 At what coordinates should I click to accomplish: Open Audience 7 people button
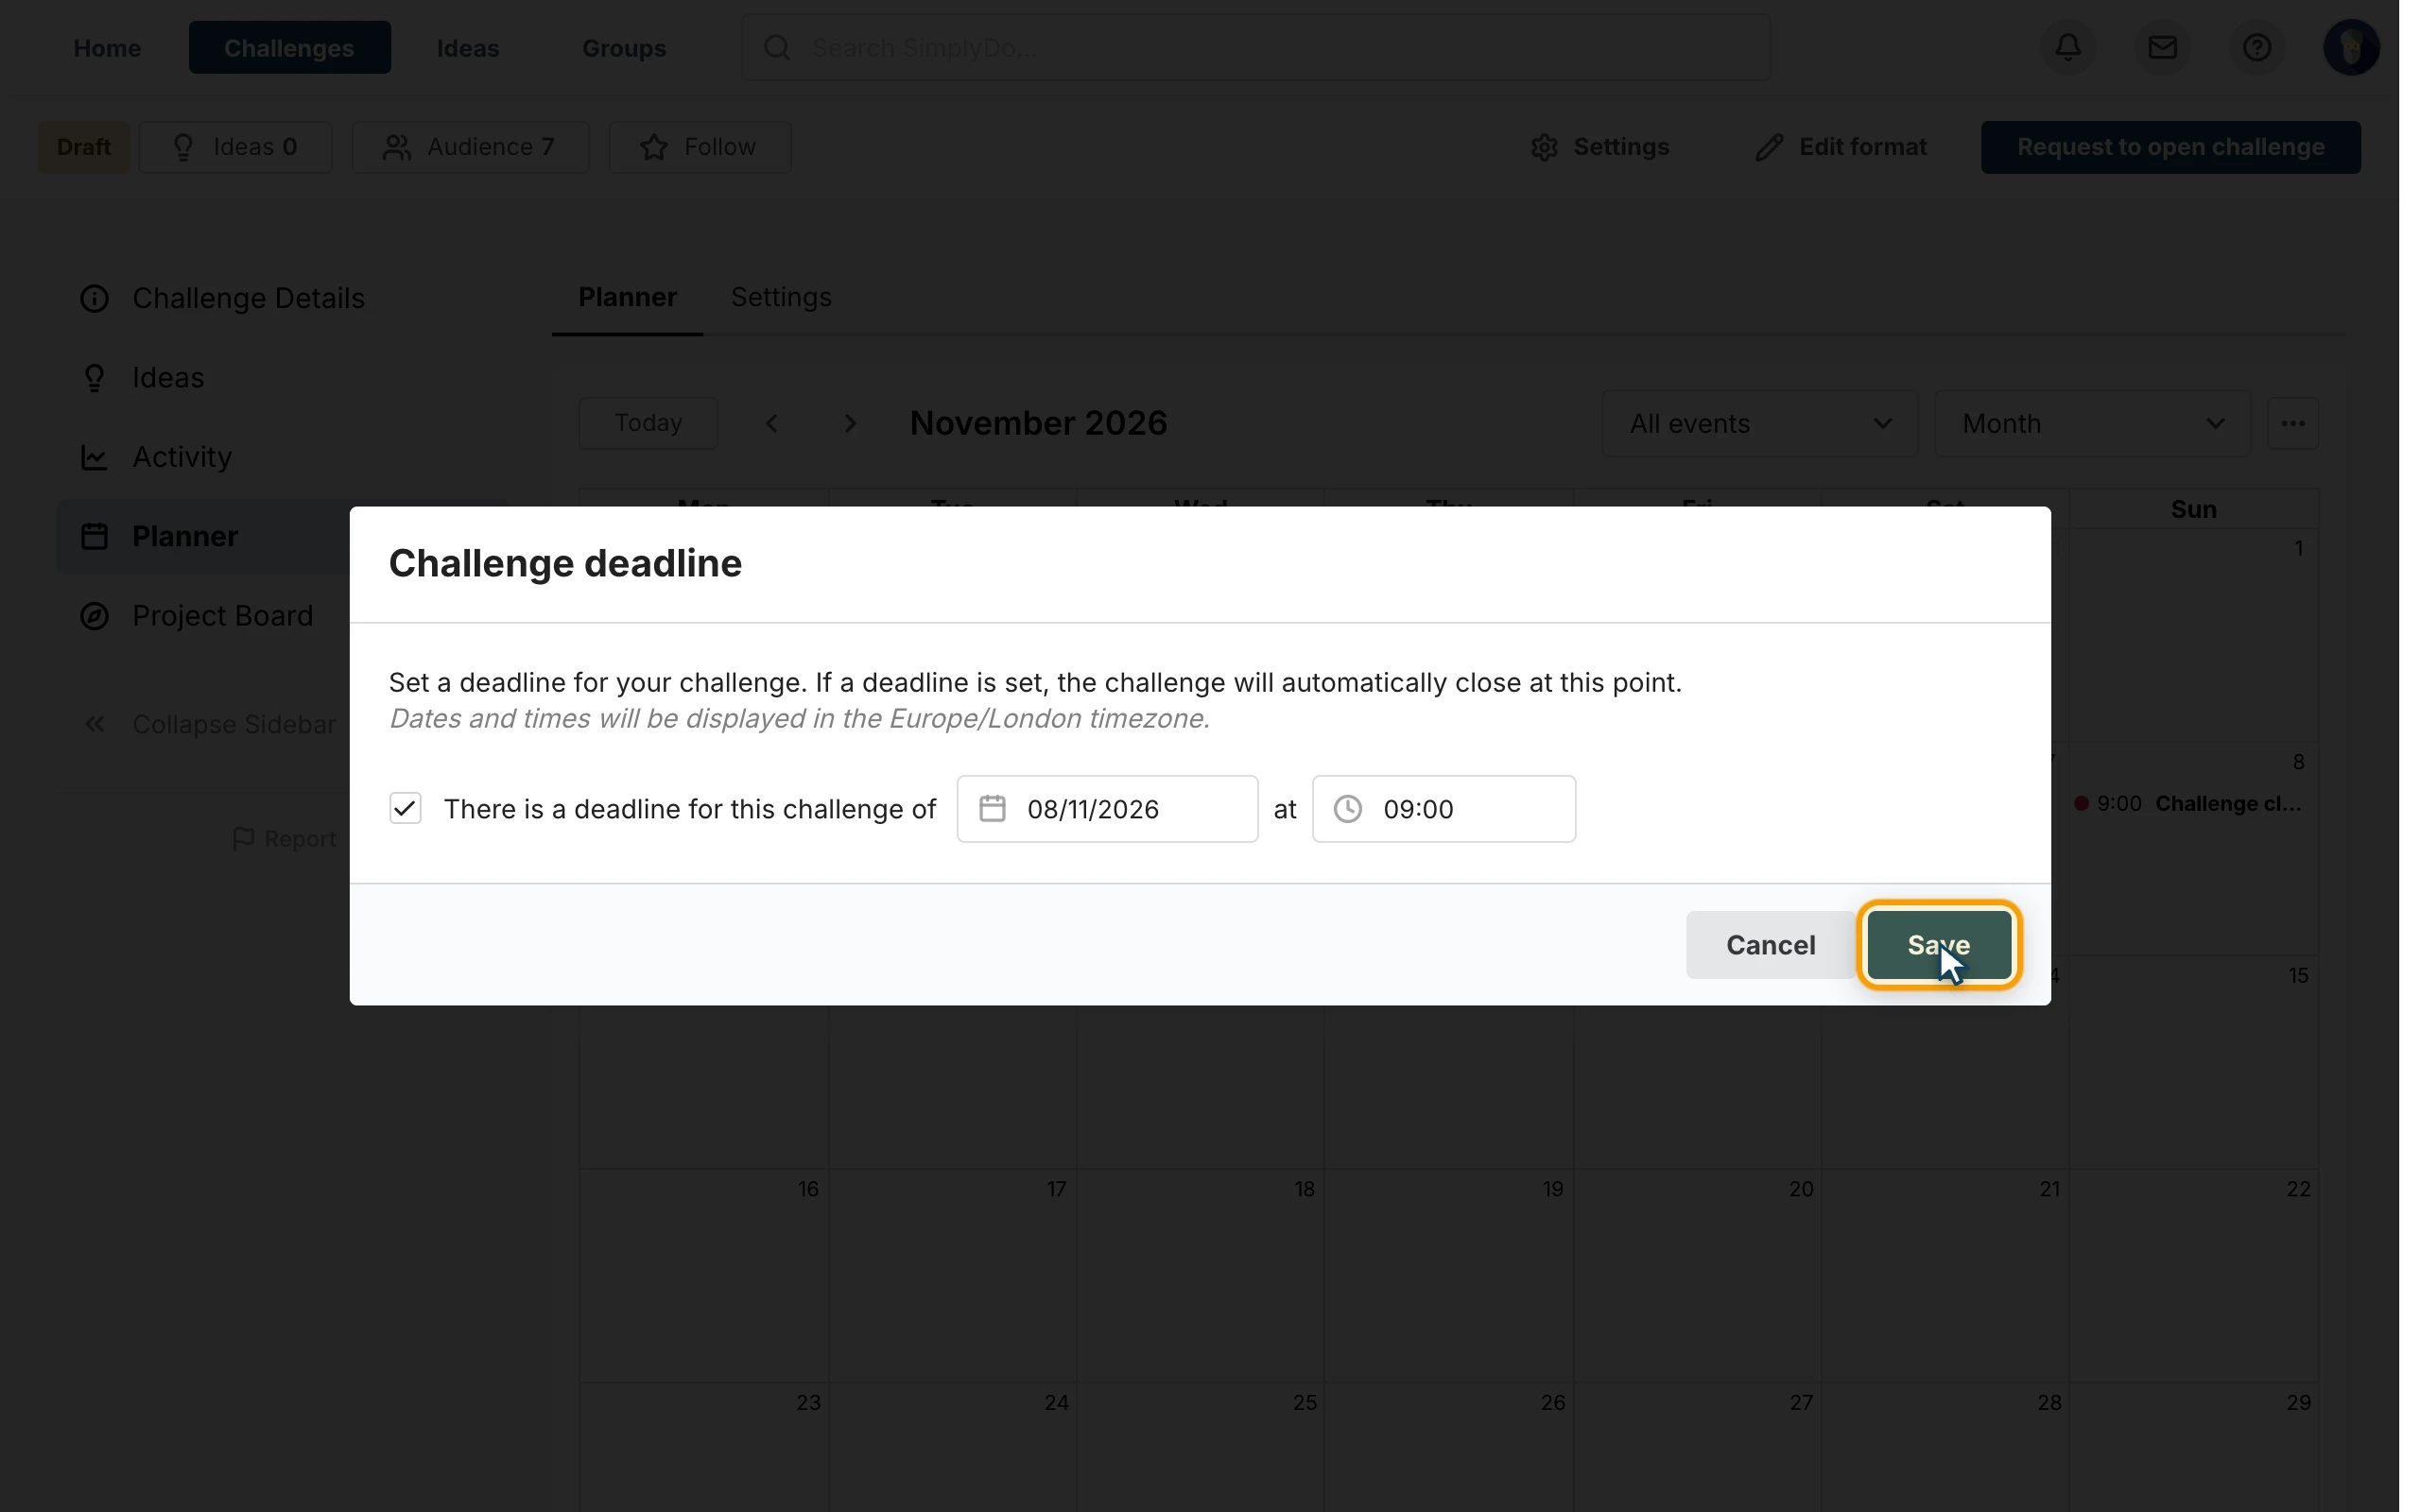[470, 147]
